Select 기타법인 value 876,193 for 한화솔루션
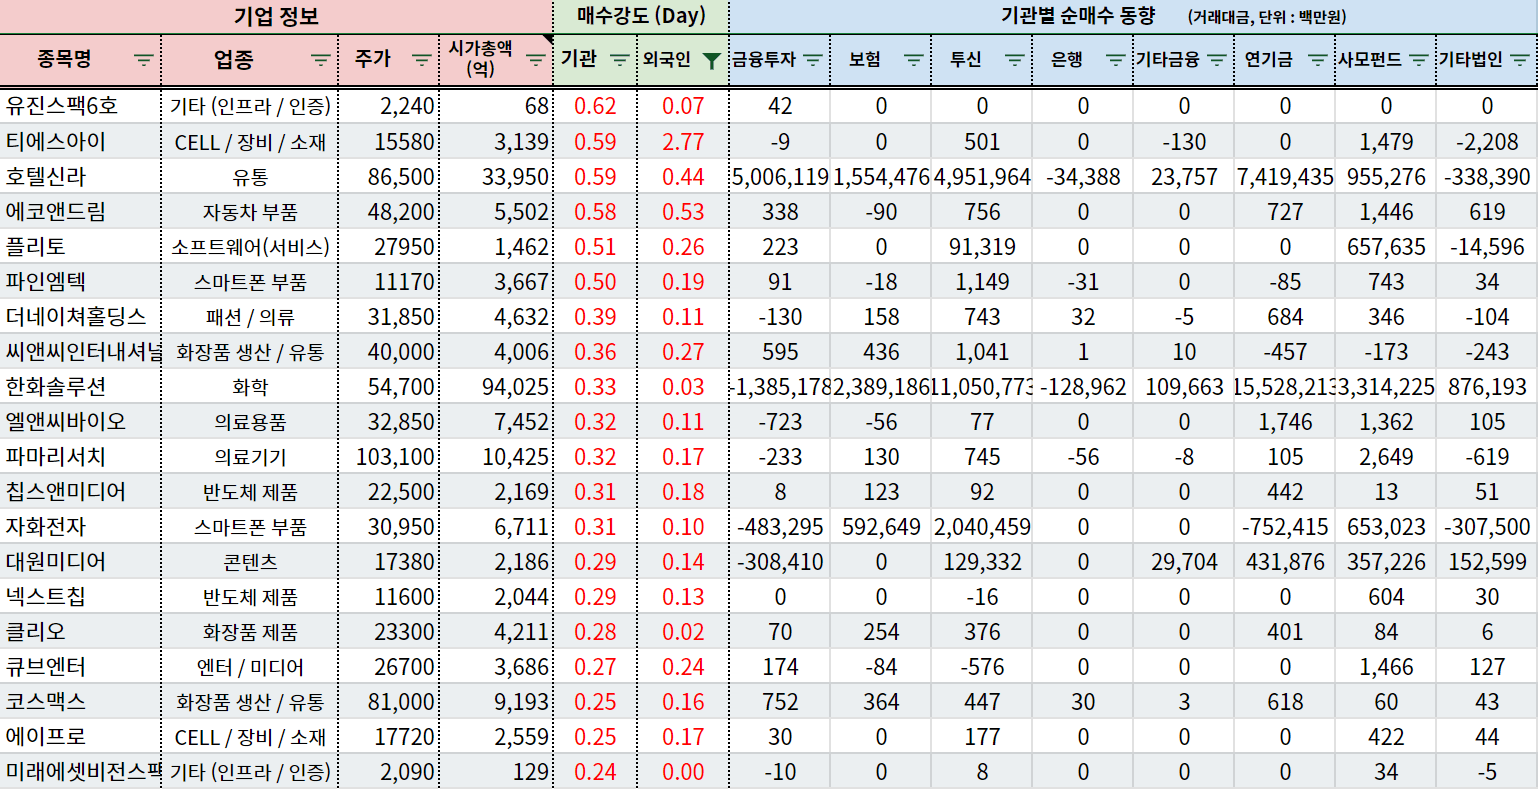This screenshot has width=1538, height=789. [1487, 386]
